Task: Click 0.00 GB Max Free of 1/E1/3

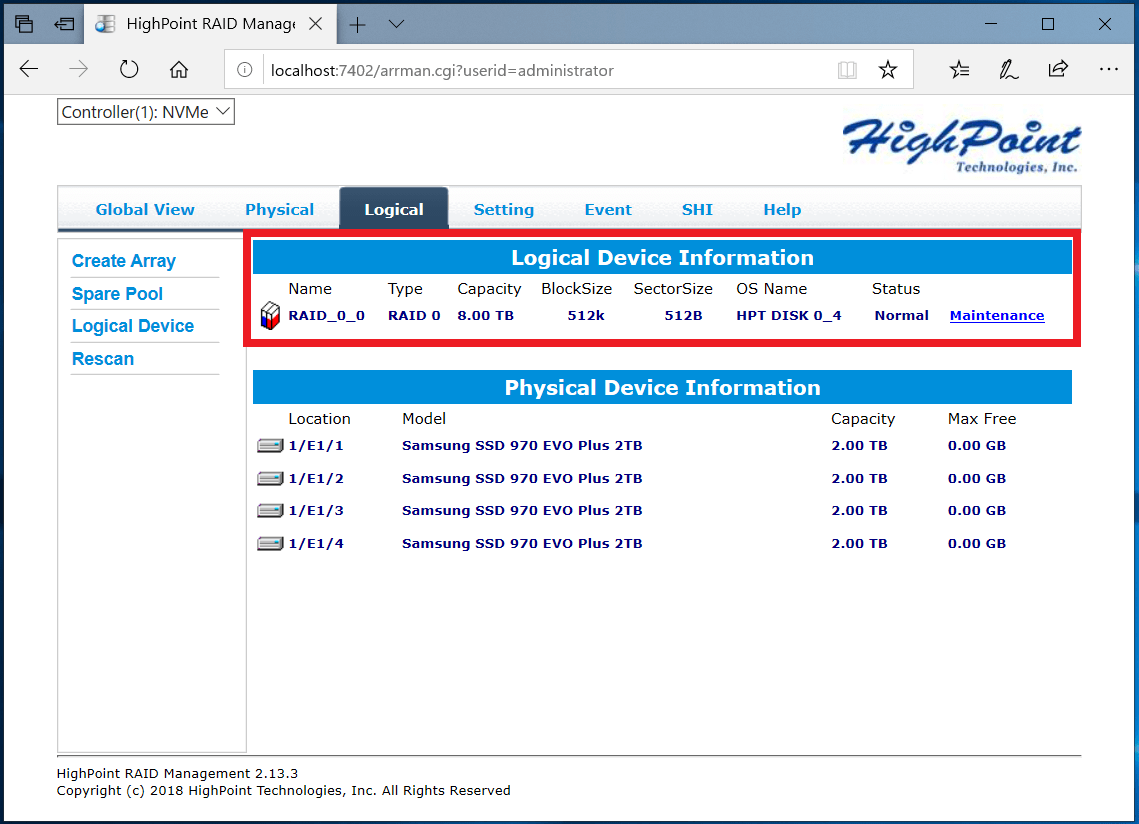Action: [x=976, y=511]
